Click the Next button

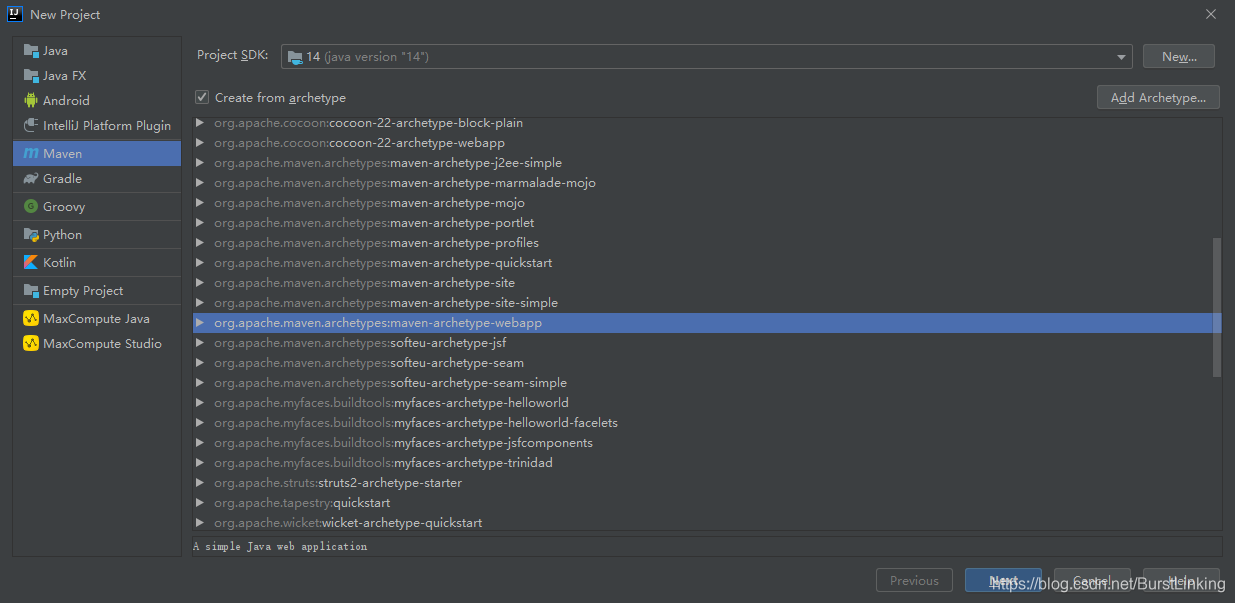[x=1003, y=581]
